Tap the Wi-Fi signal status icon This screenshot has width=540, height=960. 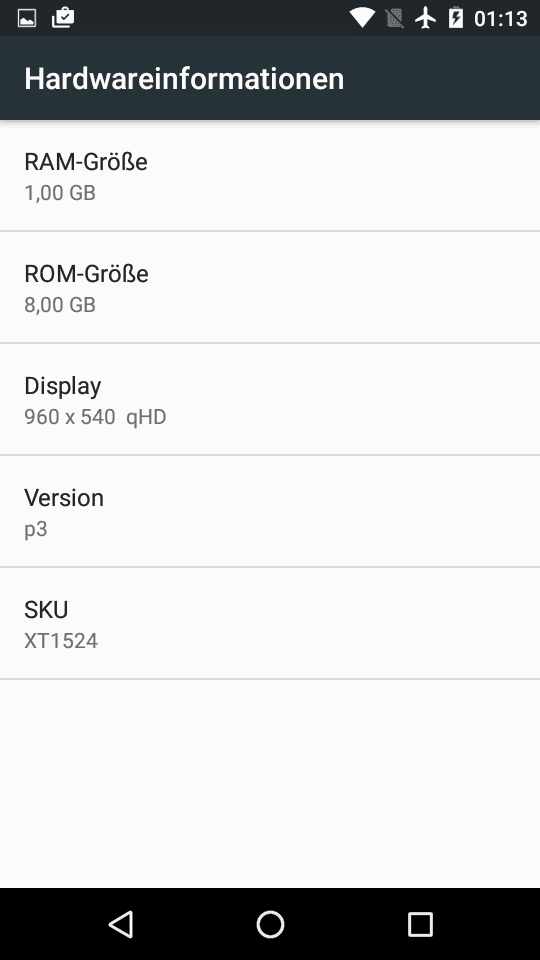point(362,18)
